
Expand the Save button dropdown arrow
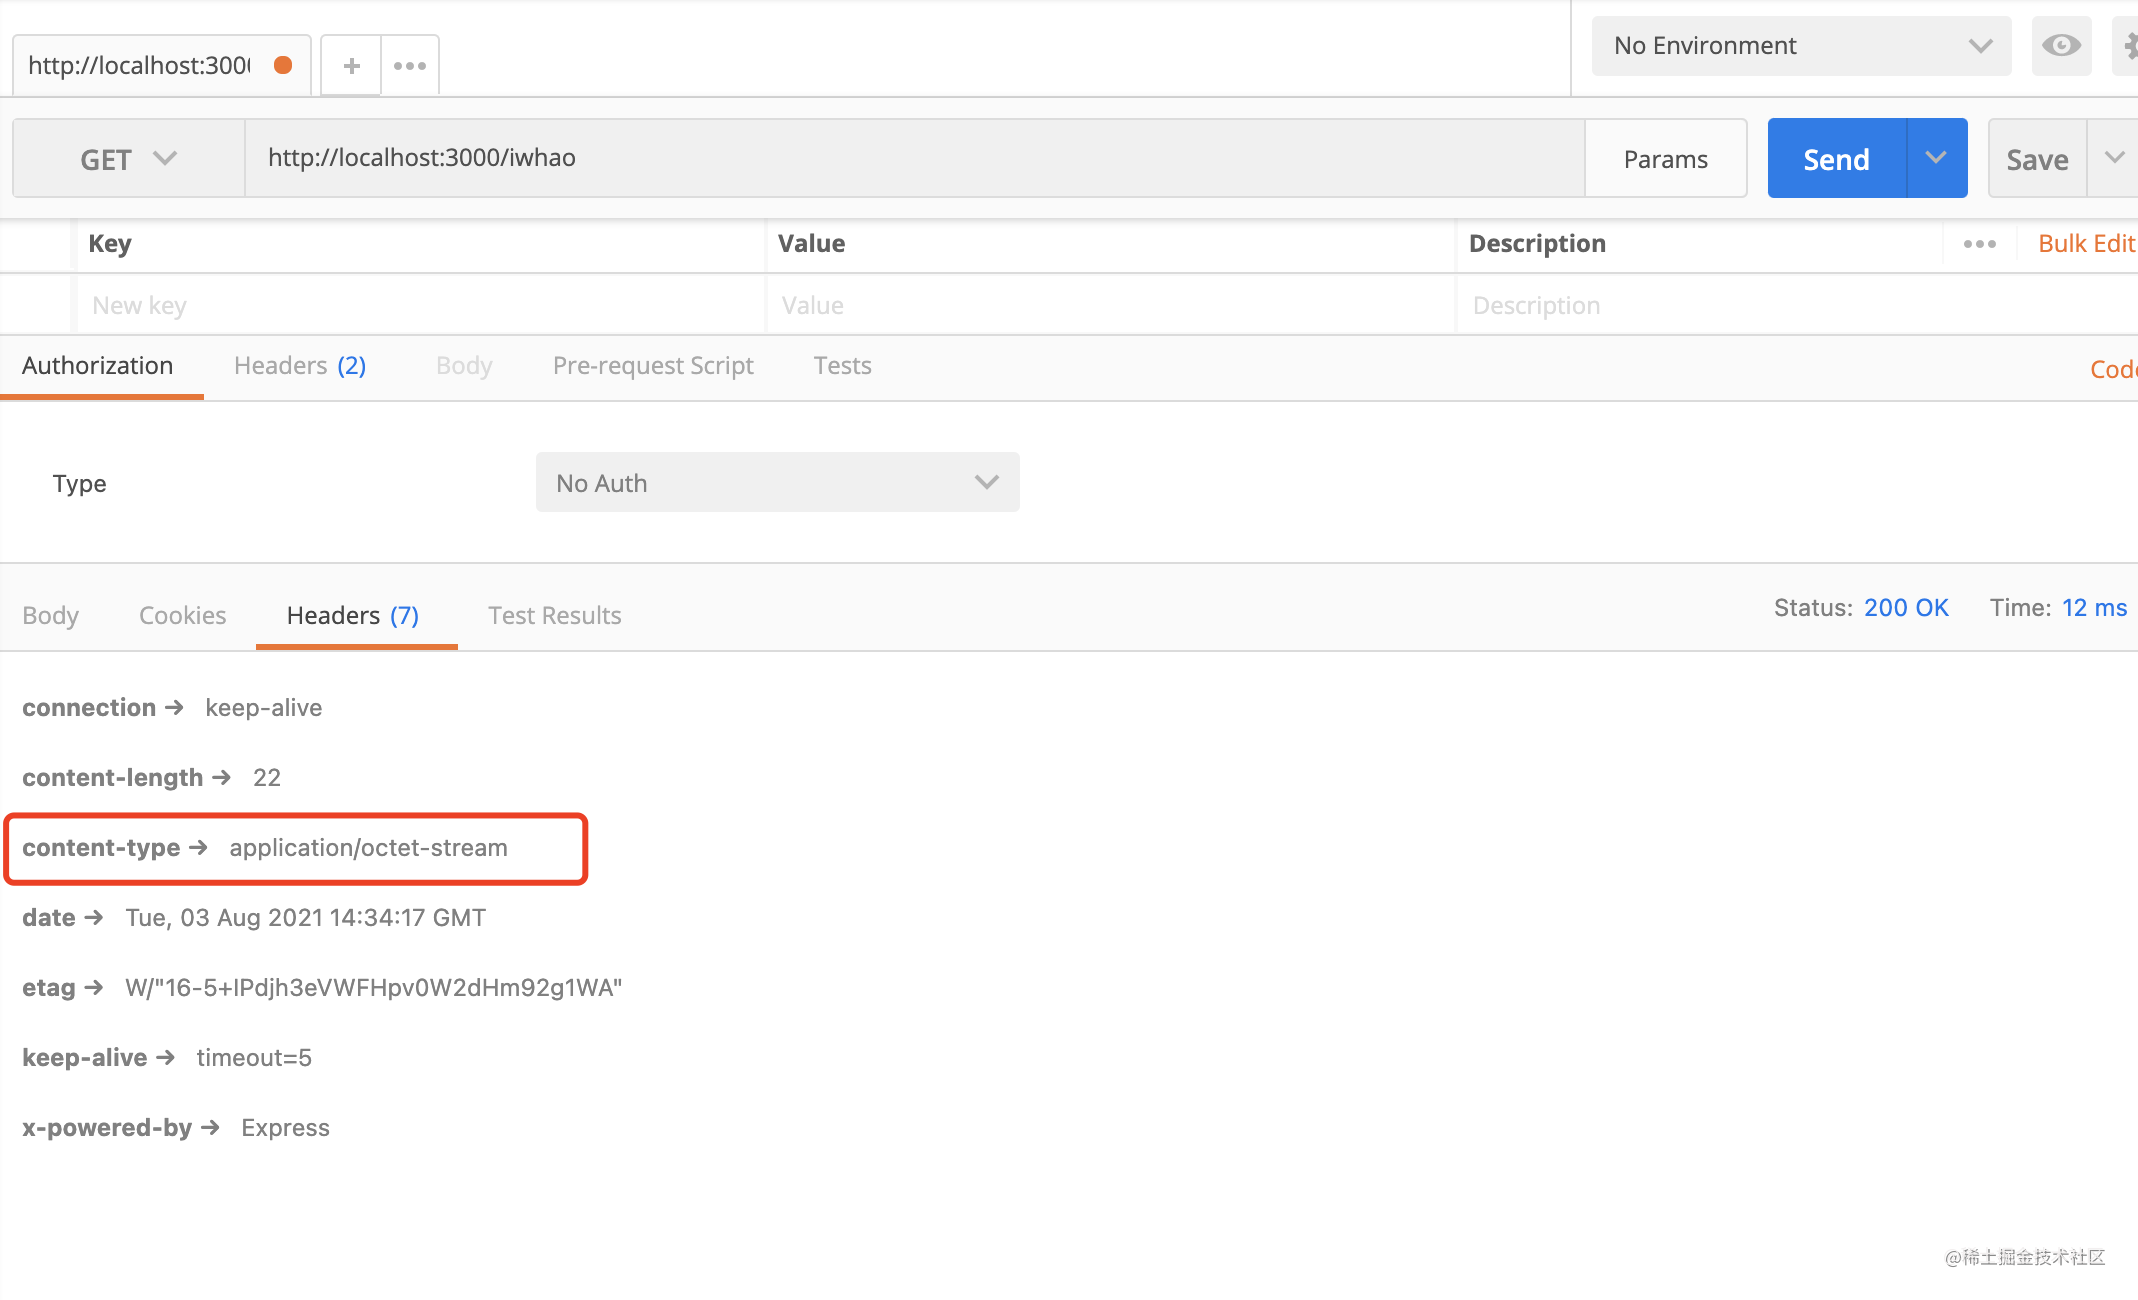click(x=2114, y=158)
